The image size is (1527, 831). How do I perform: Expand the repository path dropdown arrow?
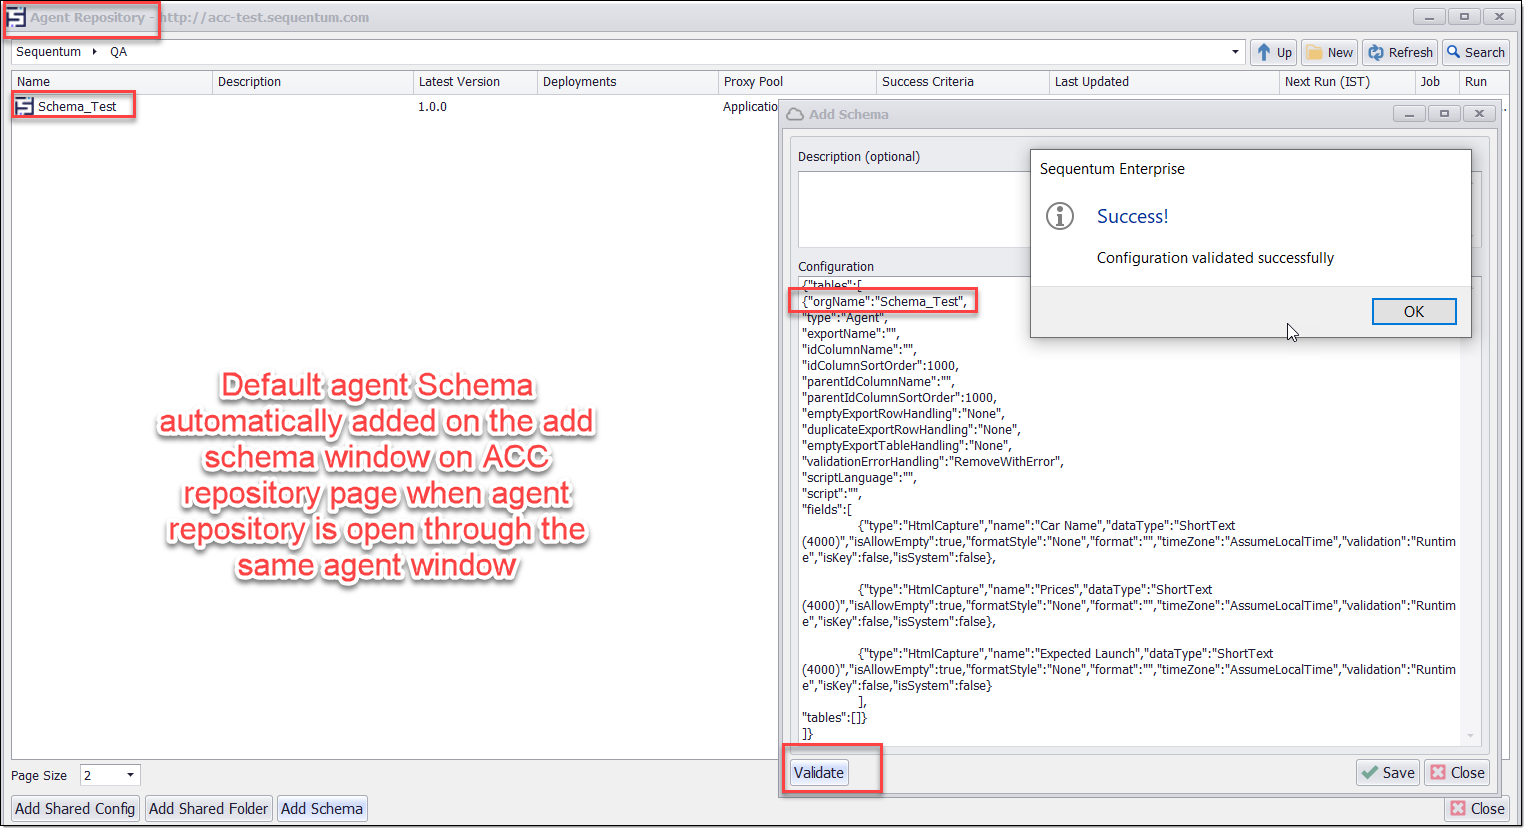pyautogui.click(x=1235, y=52)
